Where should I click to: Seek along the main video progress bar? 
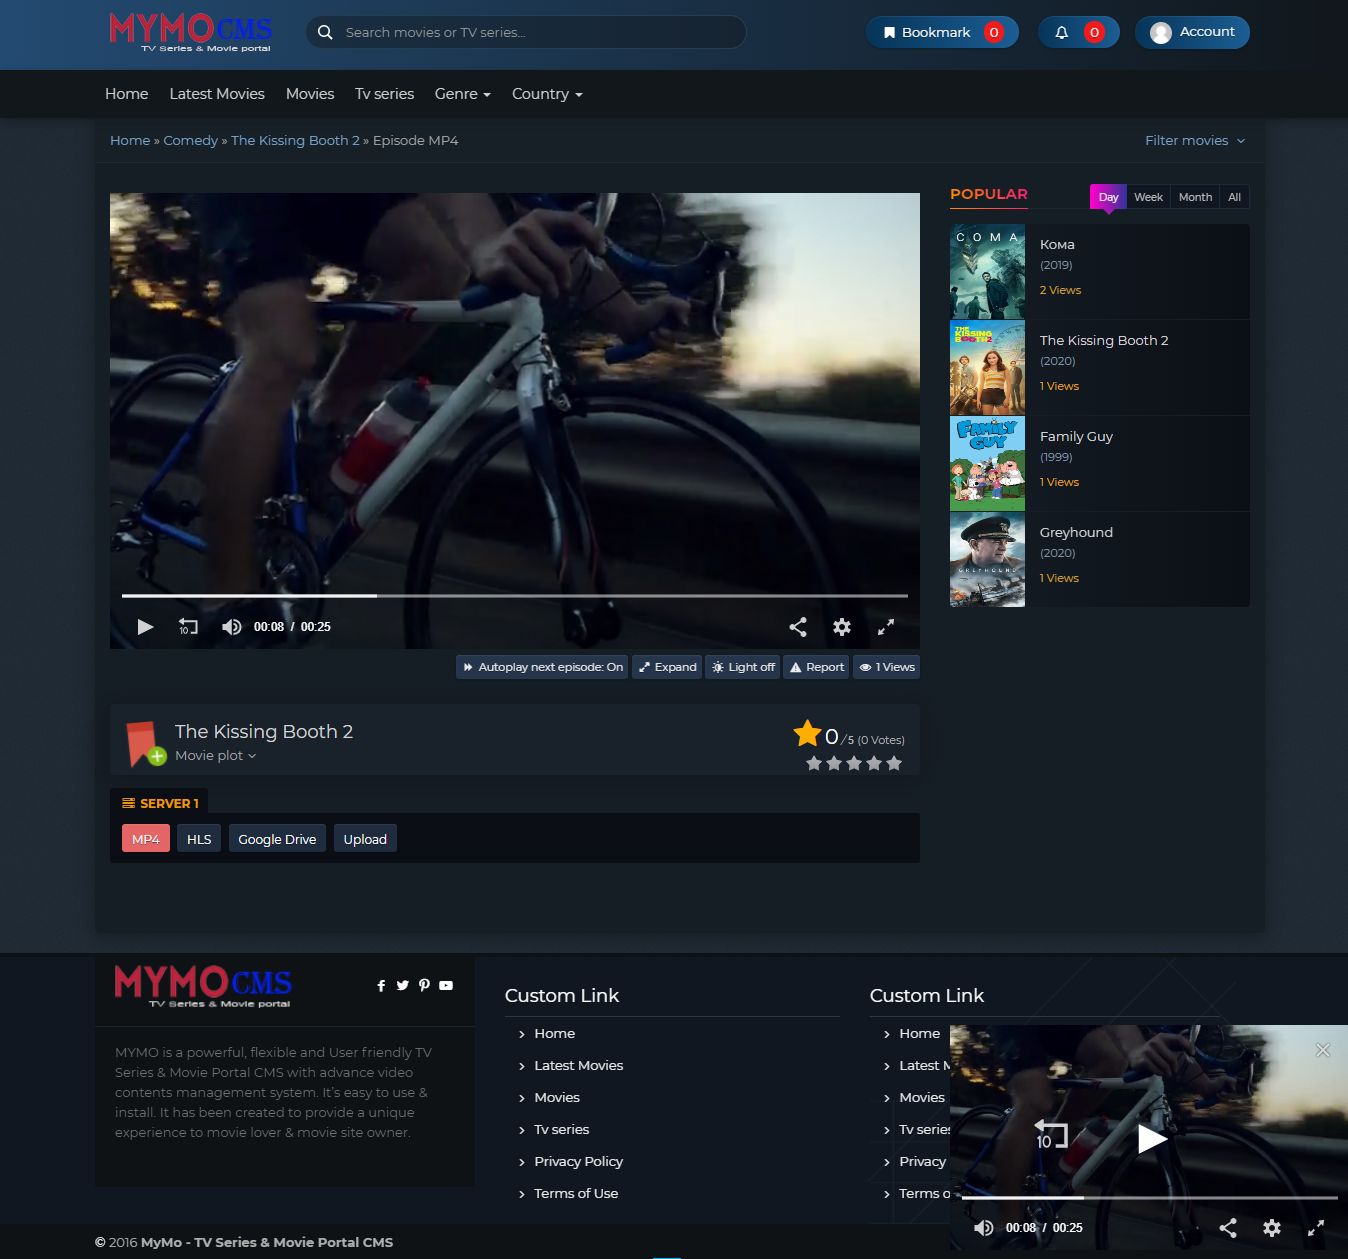tap(515, 596)
